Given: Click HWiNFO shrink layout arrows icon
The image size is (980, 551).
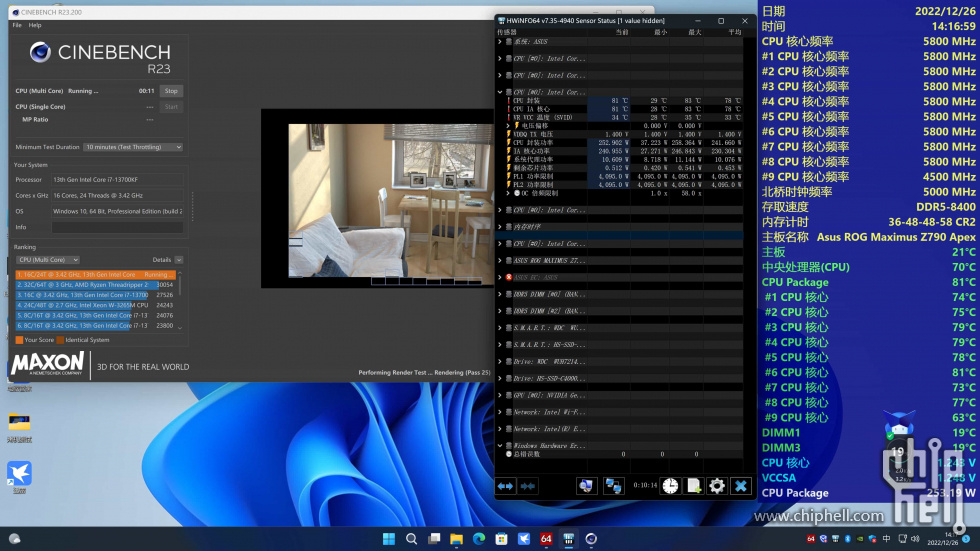Looking at the screenshot, I should (528, 486).
